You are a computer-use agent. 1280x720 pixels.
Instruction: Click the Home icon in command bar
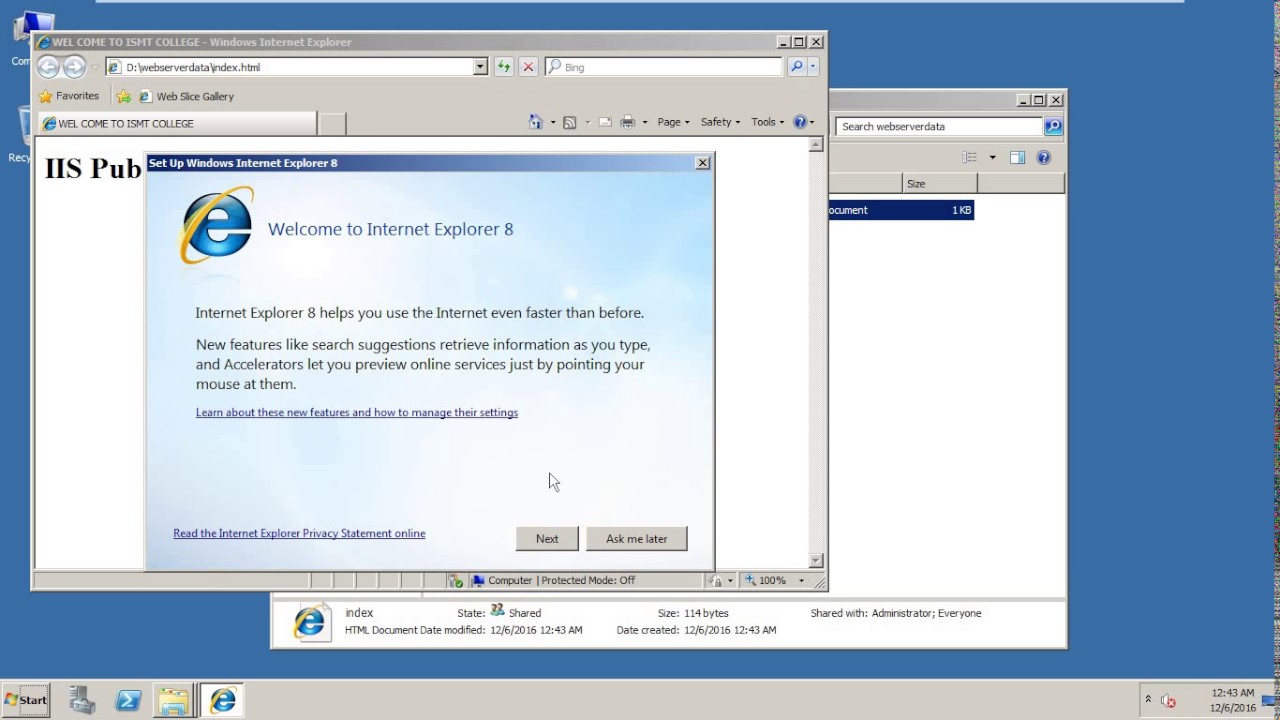tap(536, 122)
